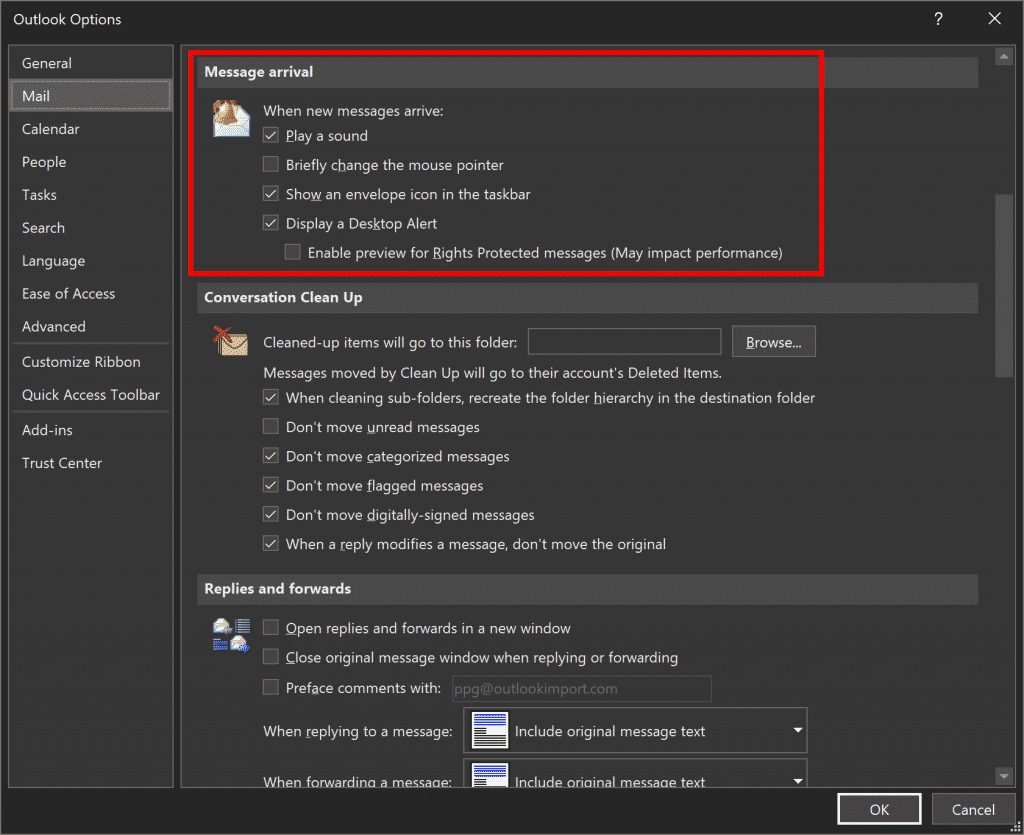Open the Help question mark button
The height and width of the screenshot is (835, 1024).
click(x=938, y=19)
